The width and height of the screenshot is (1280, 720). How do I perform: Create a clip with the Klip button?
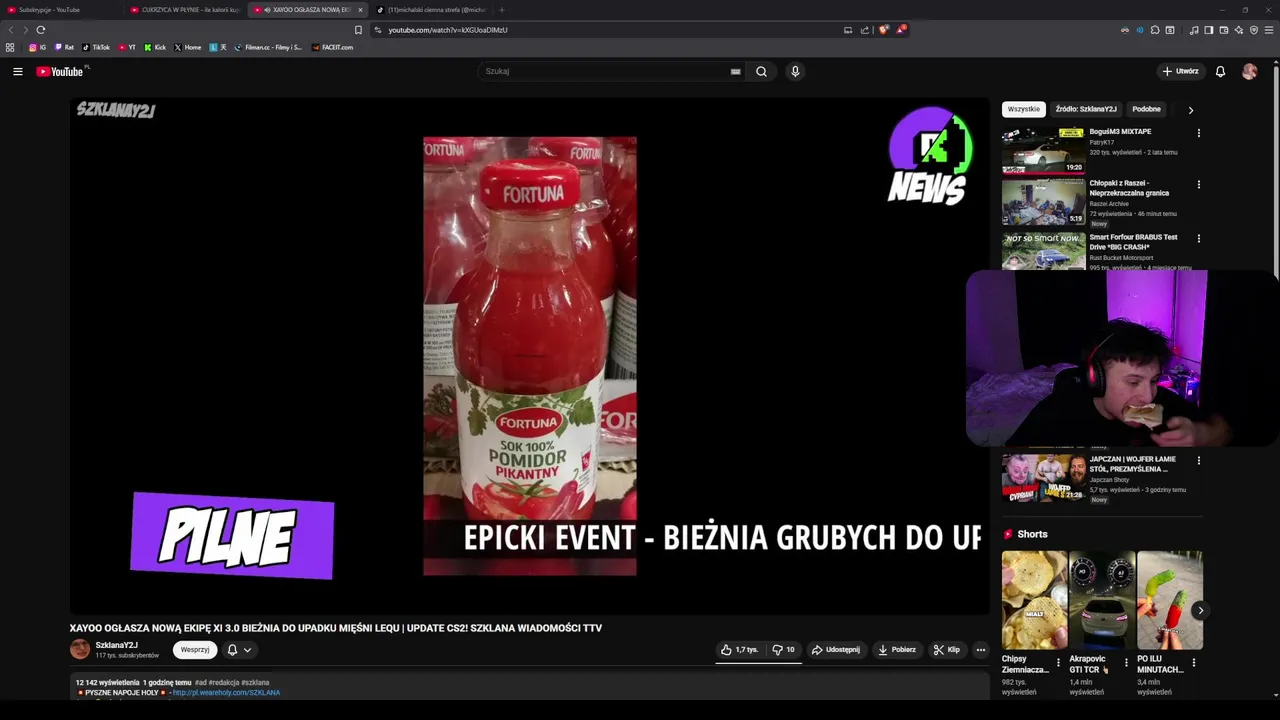pos(947,650)
